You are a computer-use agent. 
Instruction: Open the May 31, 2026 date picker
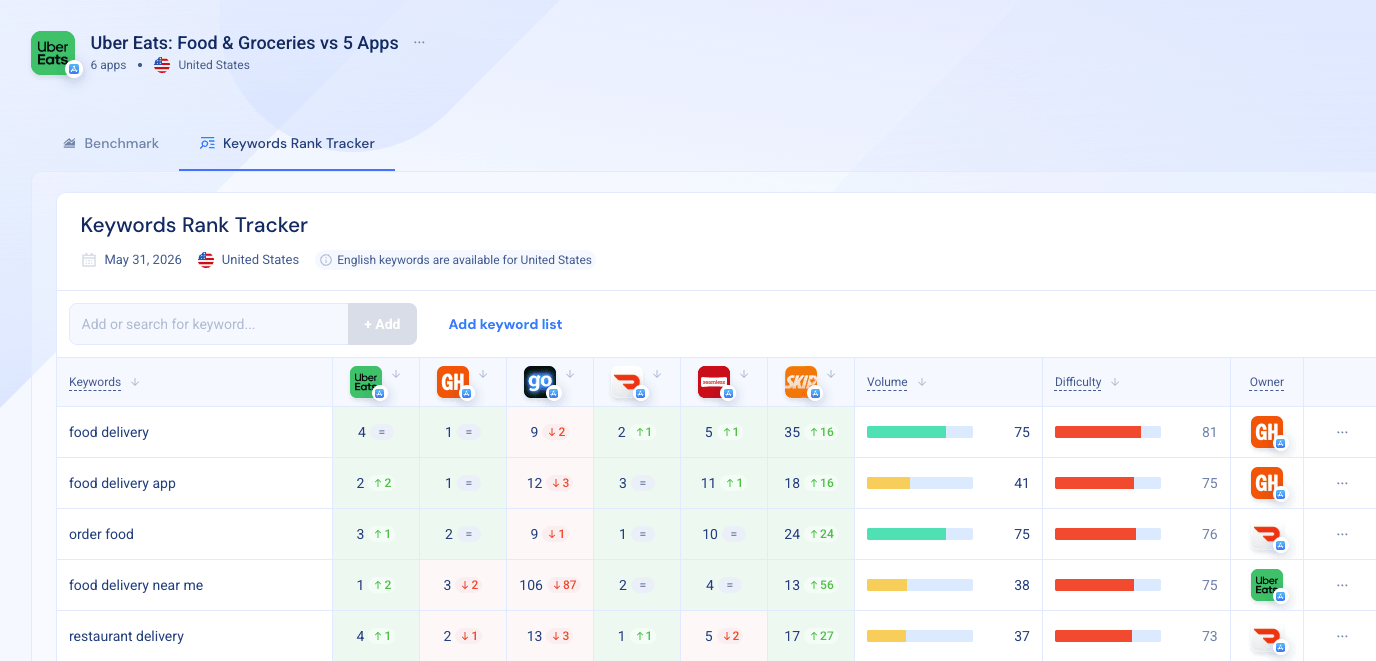(143, 260)
